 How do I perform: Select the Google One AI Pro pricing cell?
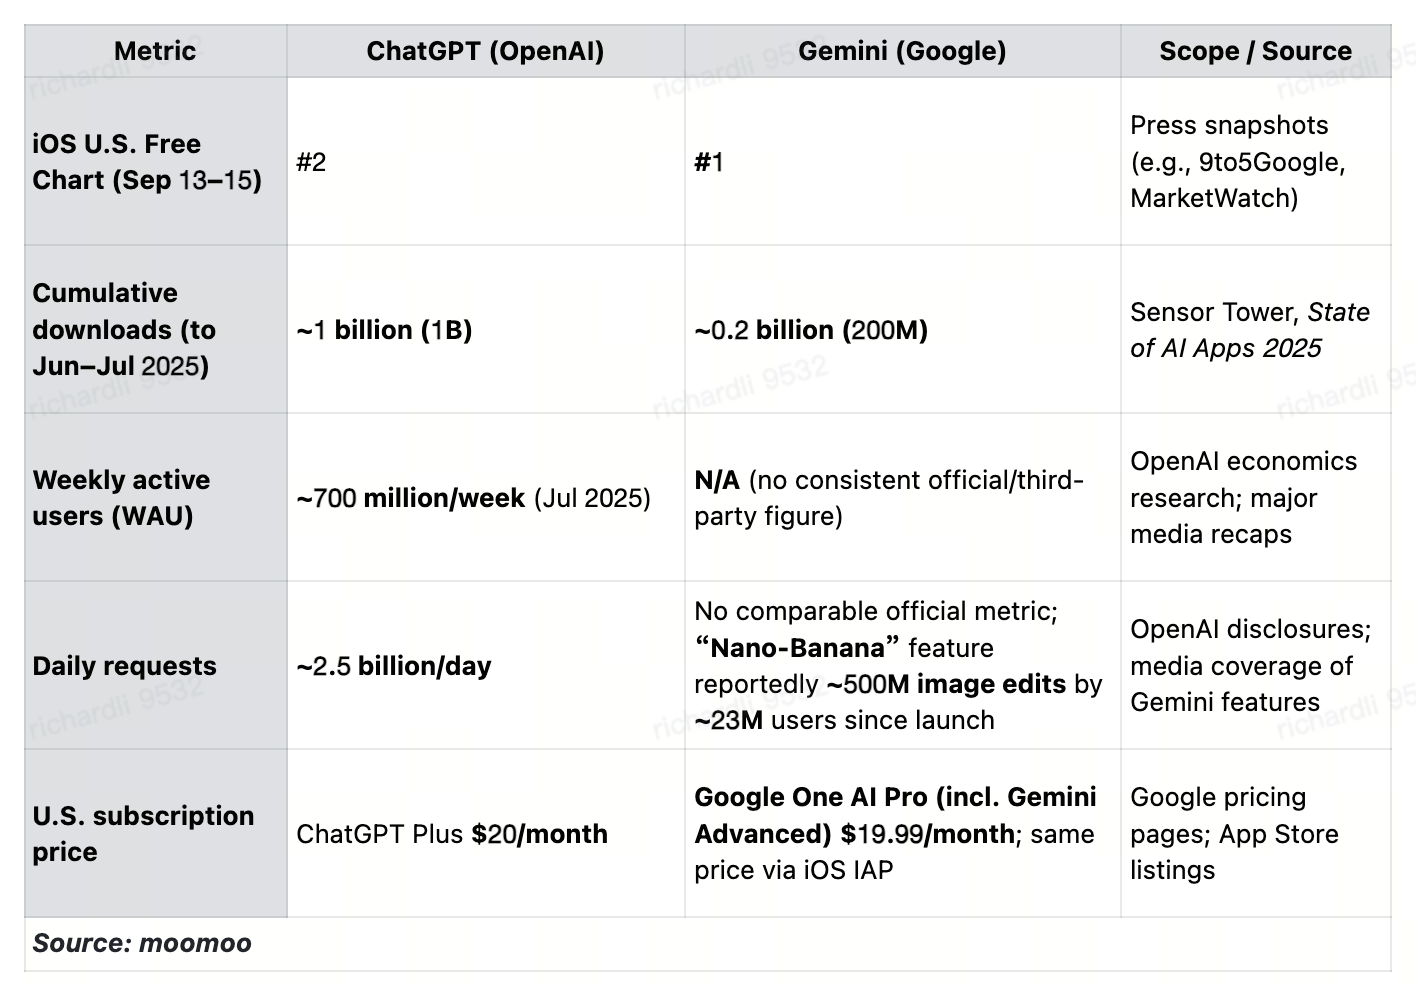coord(895,834)
